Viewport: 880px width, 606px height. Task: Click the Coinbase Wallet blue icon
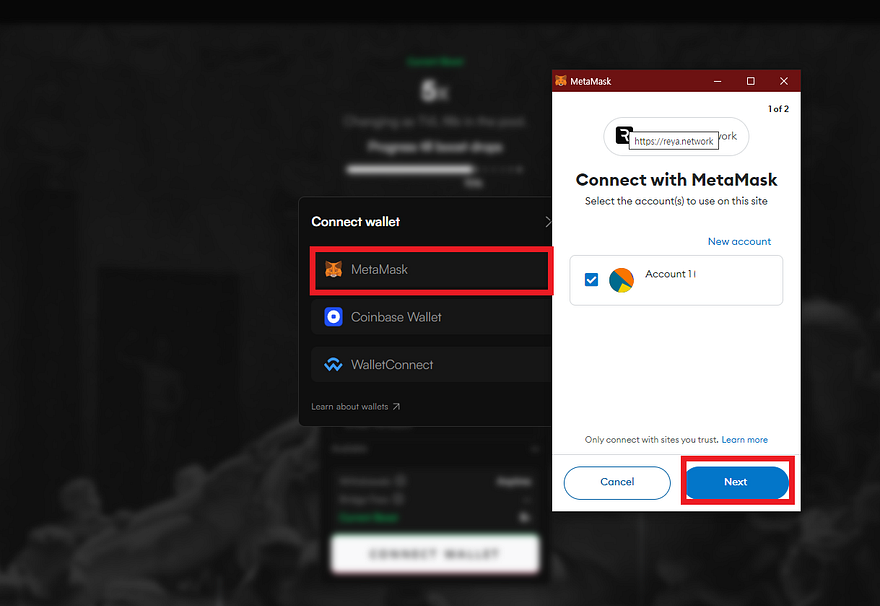click(333, 317)
